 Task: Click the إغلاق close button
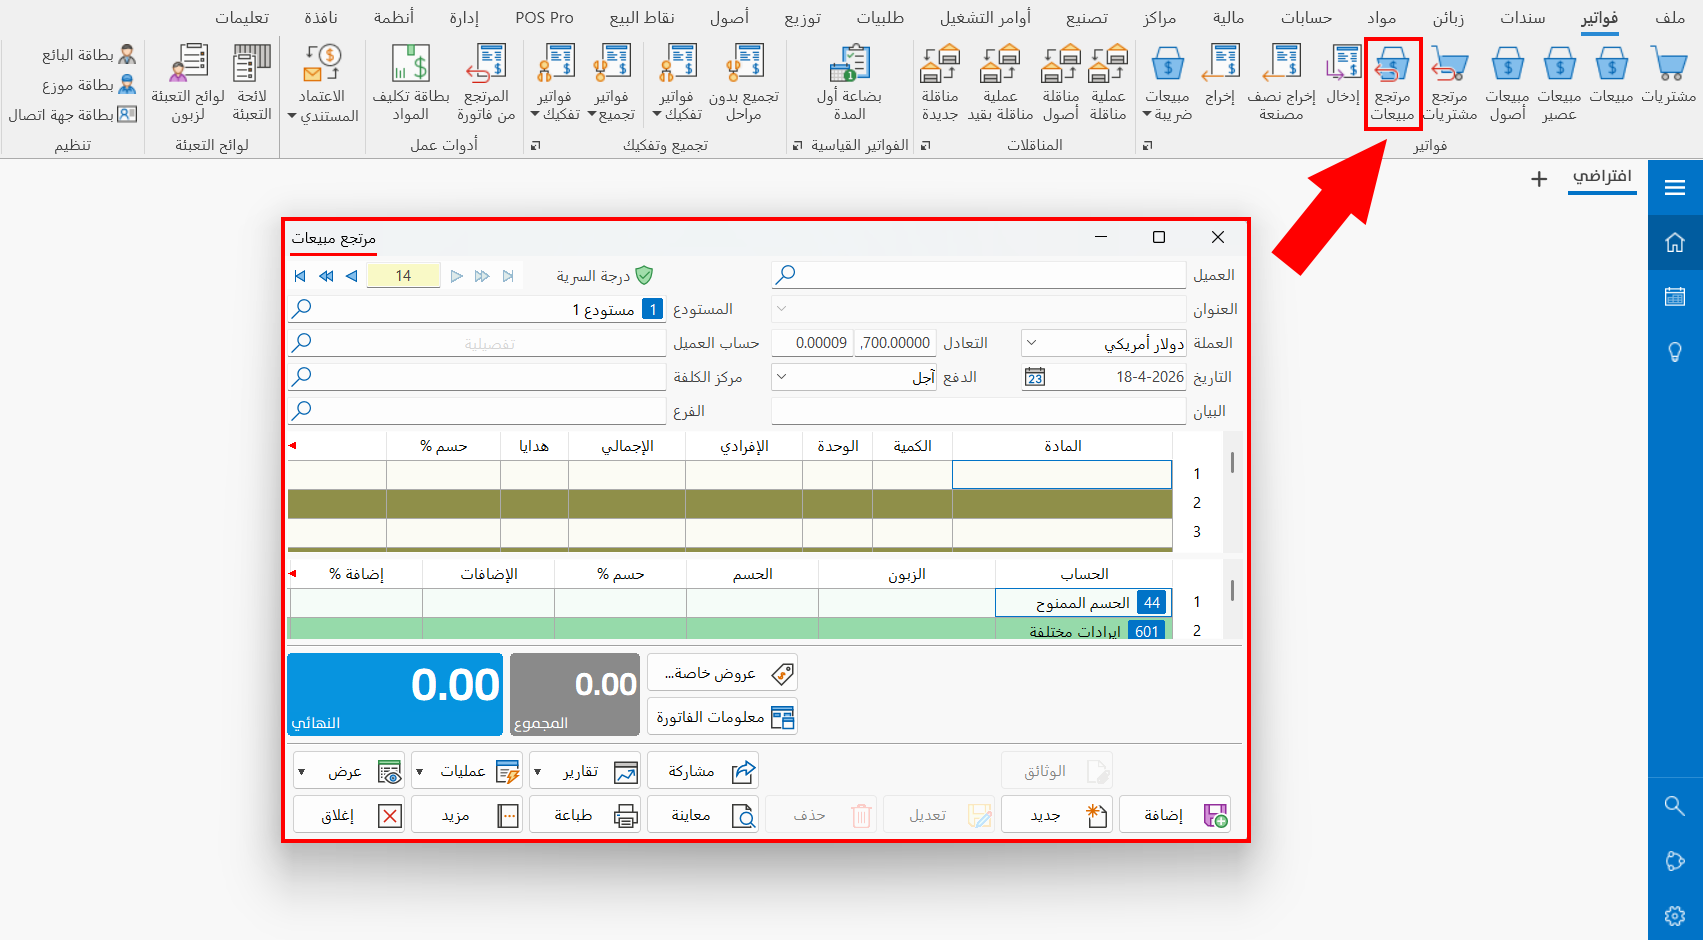point(349,816)
